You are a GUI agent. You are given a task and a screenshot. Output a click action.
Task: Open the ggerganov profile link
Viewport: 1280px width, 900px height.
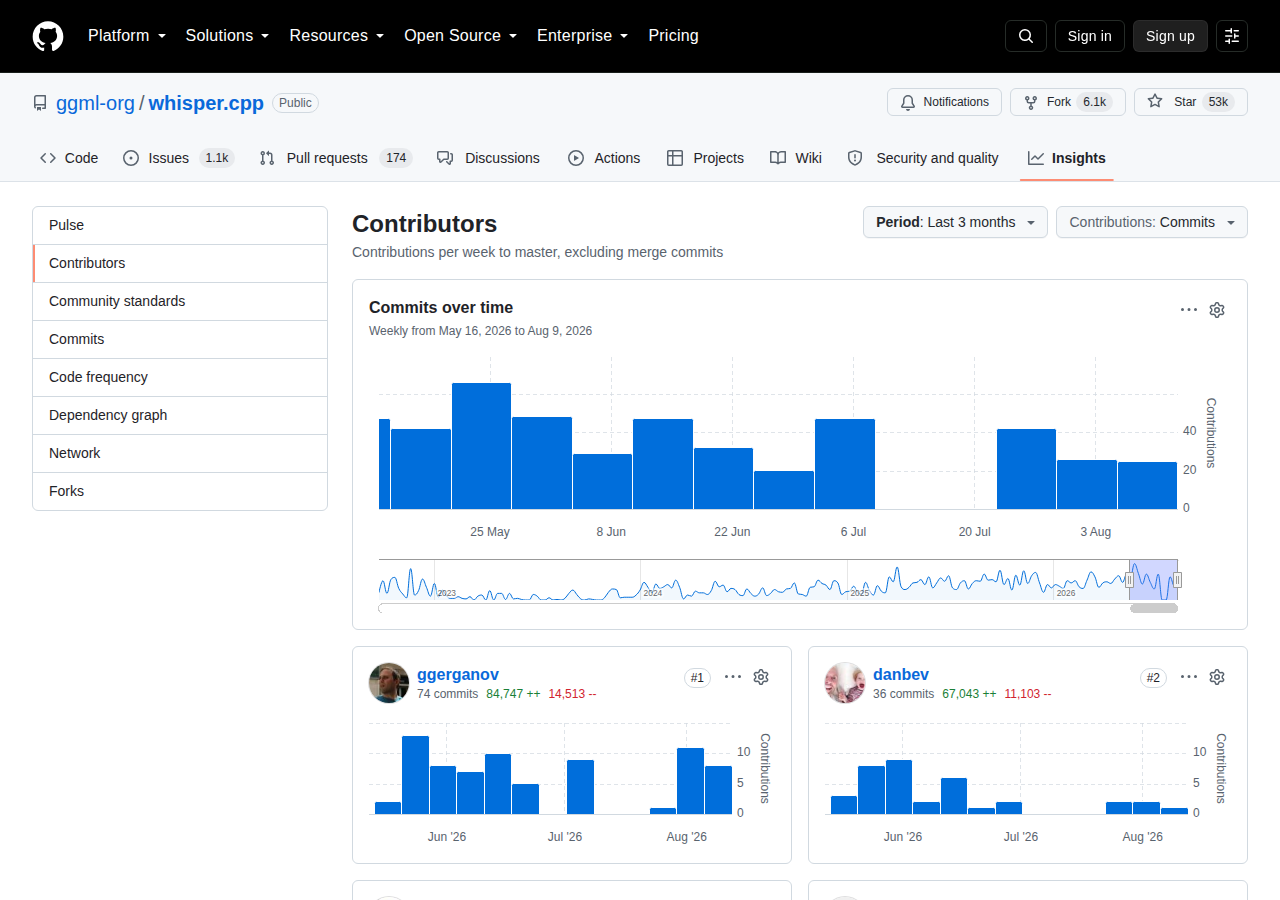click(458, 675)
